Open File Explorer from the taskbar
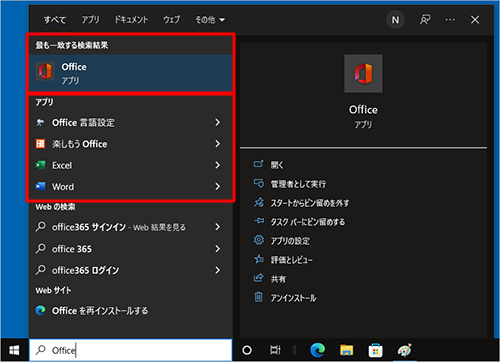 click(346, 350)
